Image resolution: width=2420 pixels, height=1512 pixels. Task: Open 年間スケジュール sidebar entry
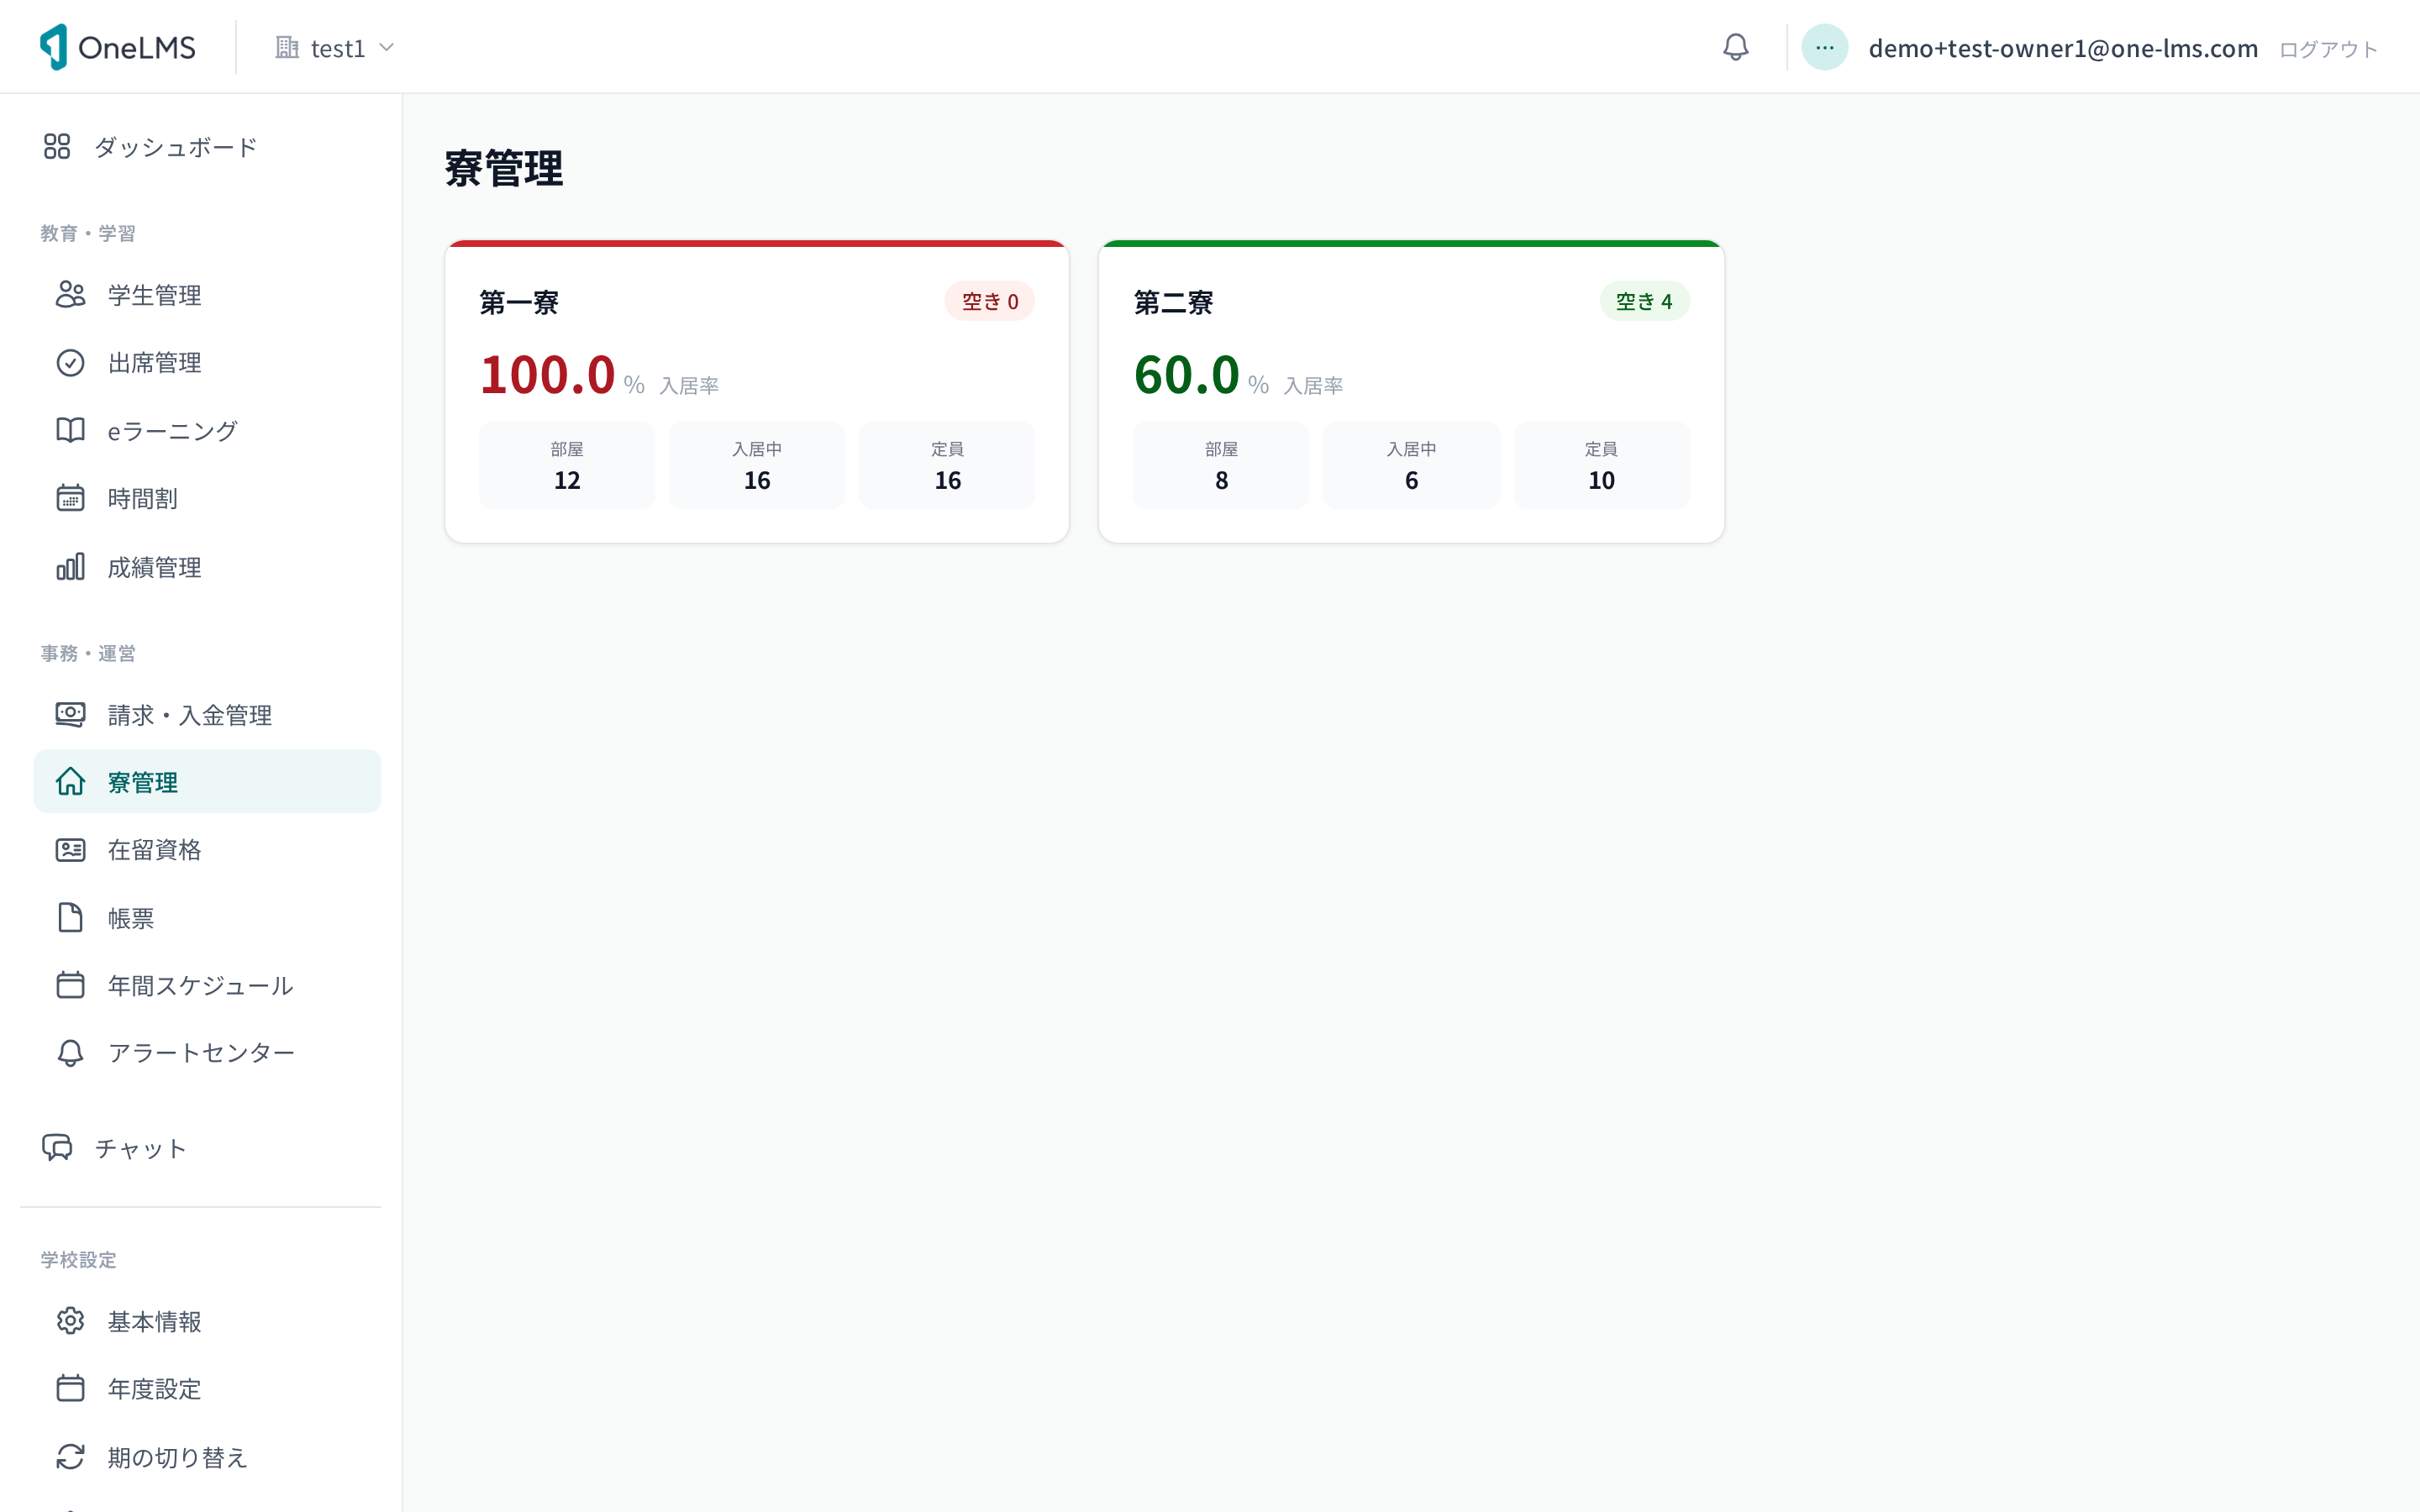(x=207, y=985)
